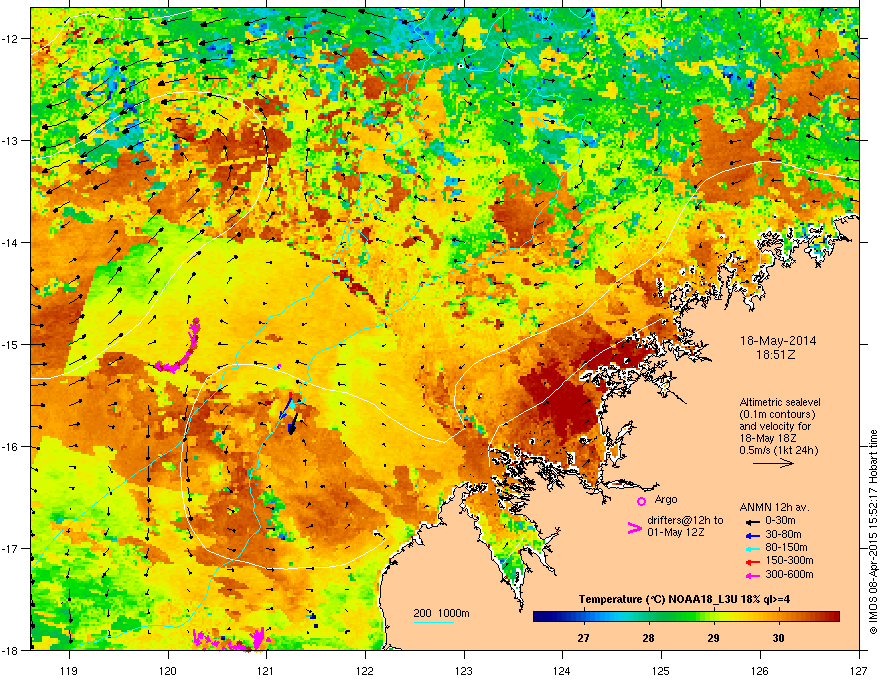Screen dimensions: 880x680
Task: Click the '(0.1m contours)' caption line
Action: coord(777,415)
